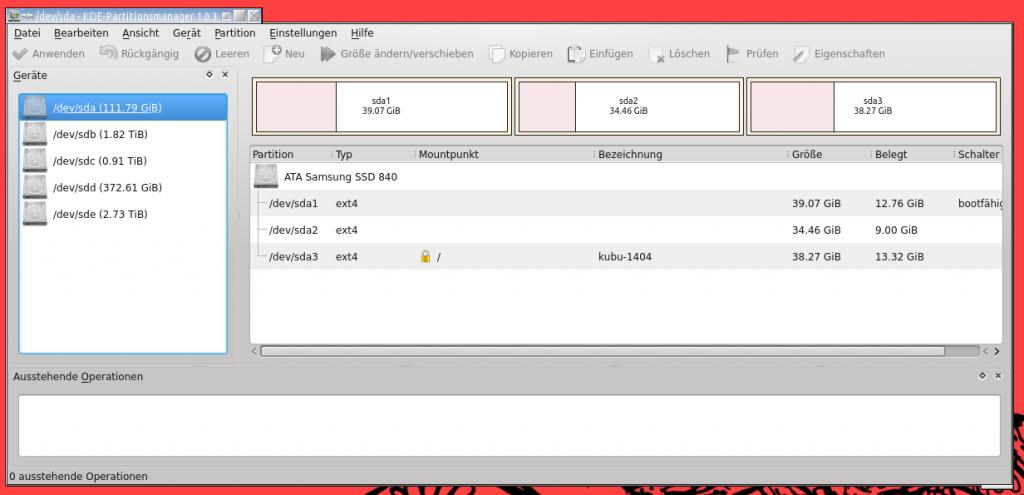Select /dev/sde (2.73 TiB) device
This screenshot has height=495, width=1024.
click(100, 214)
